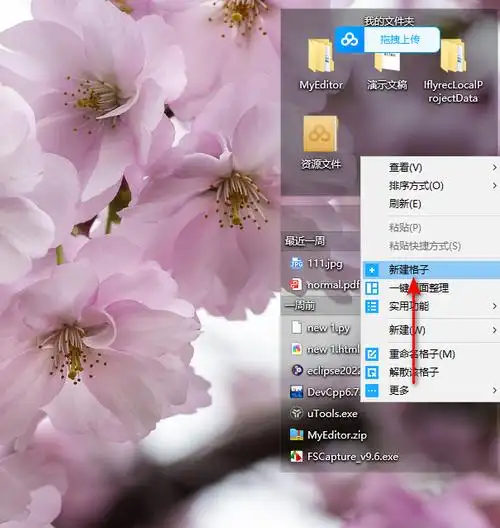Select 粘贴(P) in the context menu
The height and width of the screenshot is (528, 500).
point(430,228)
